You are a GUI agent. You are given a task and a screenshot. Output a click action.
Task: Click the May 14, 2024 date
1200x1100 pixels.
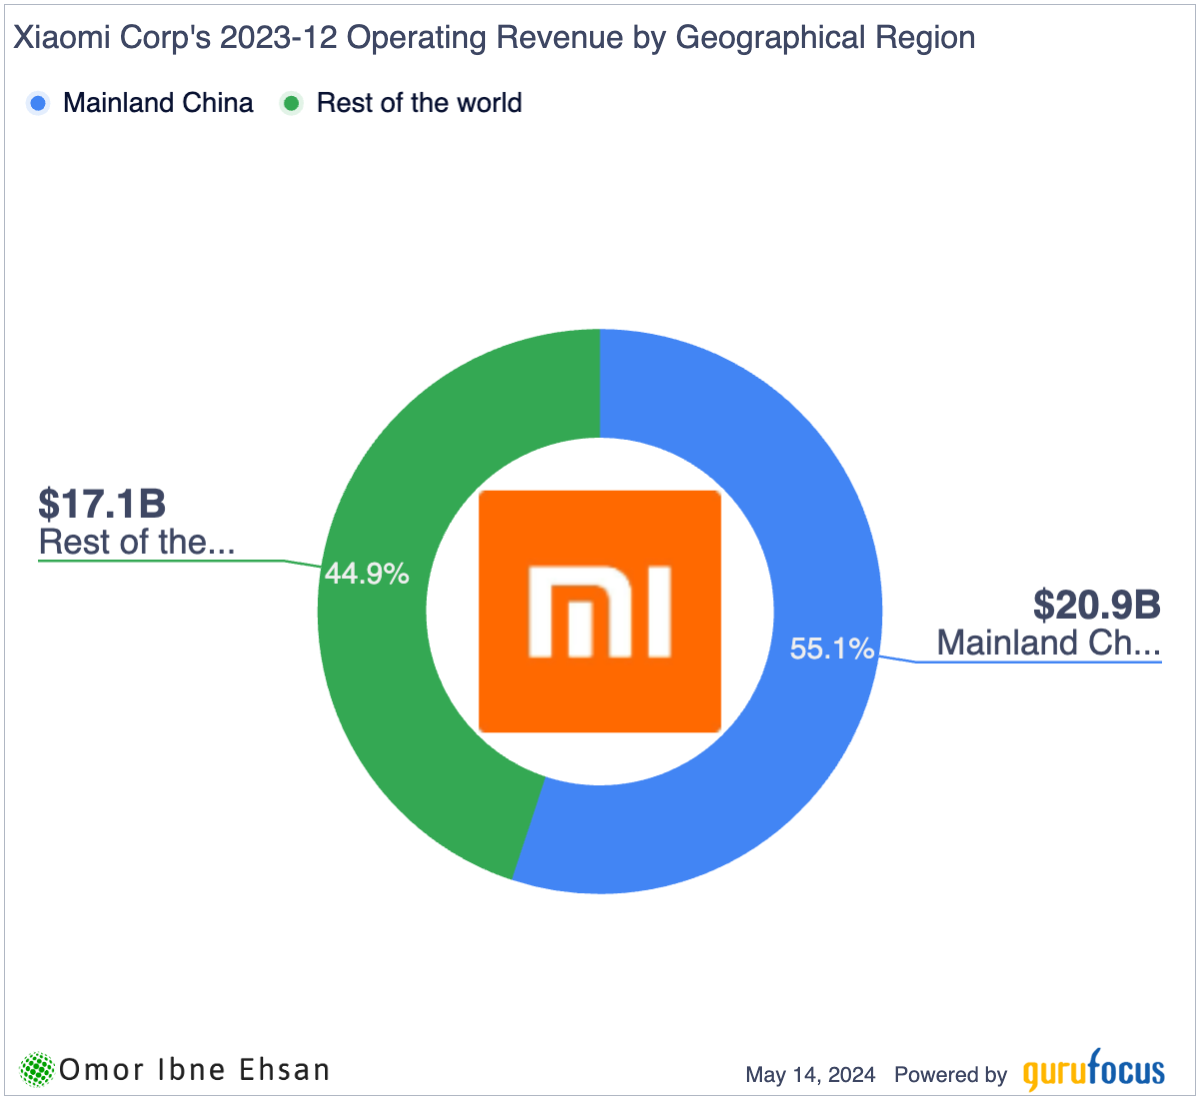click(x=810, y=1075)
